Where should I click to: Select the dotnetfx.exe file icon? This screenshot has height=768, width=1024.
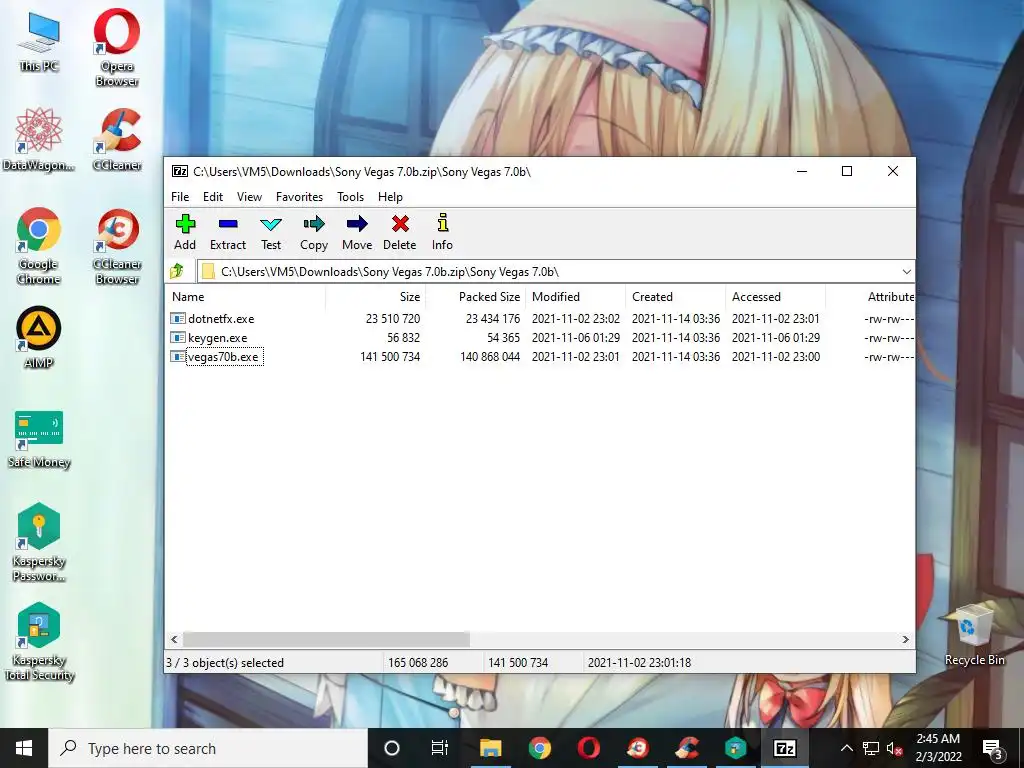(178, 319)
